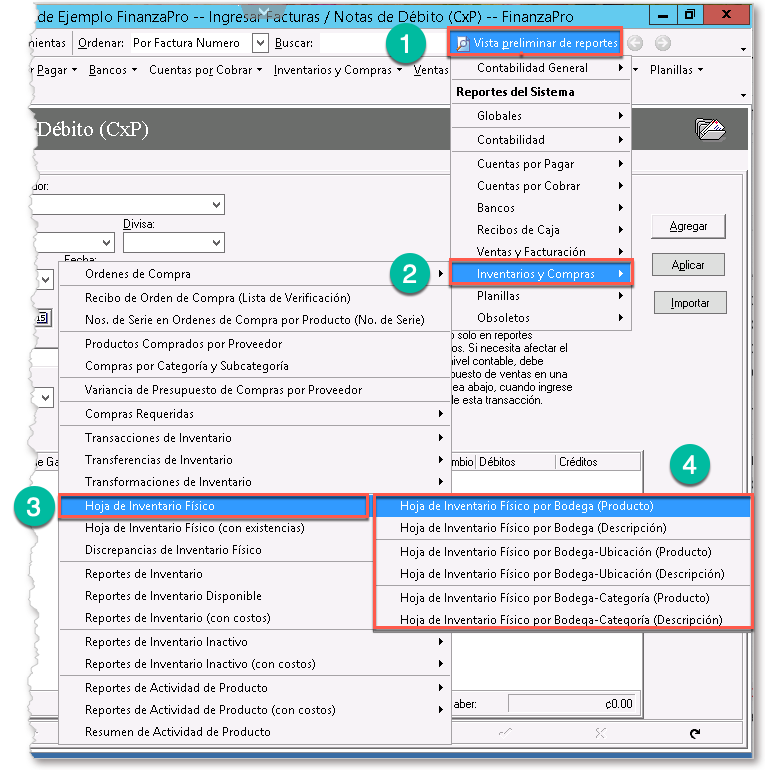Expand Cuentas por Pagar reports submenu

point(541,164)
